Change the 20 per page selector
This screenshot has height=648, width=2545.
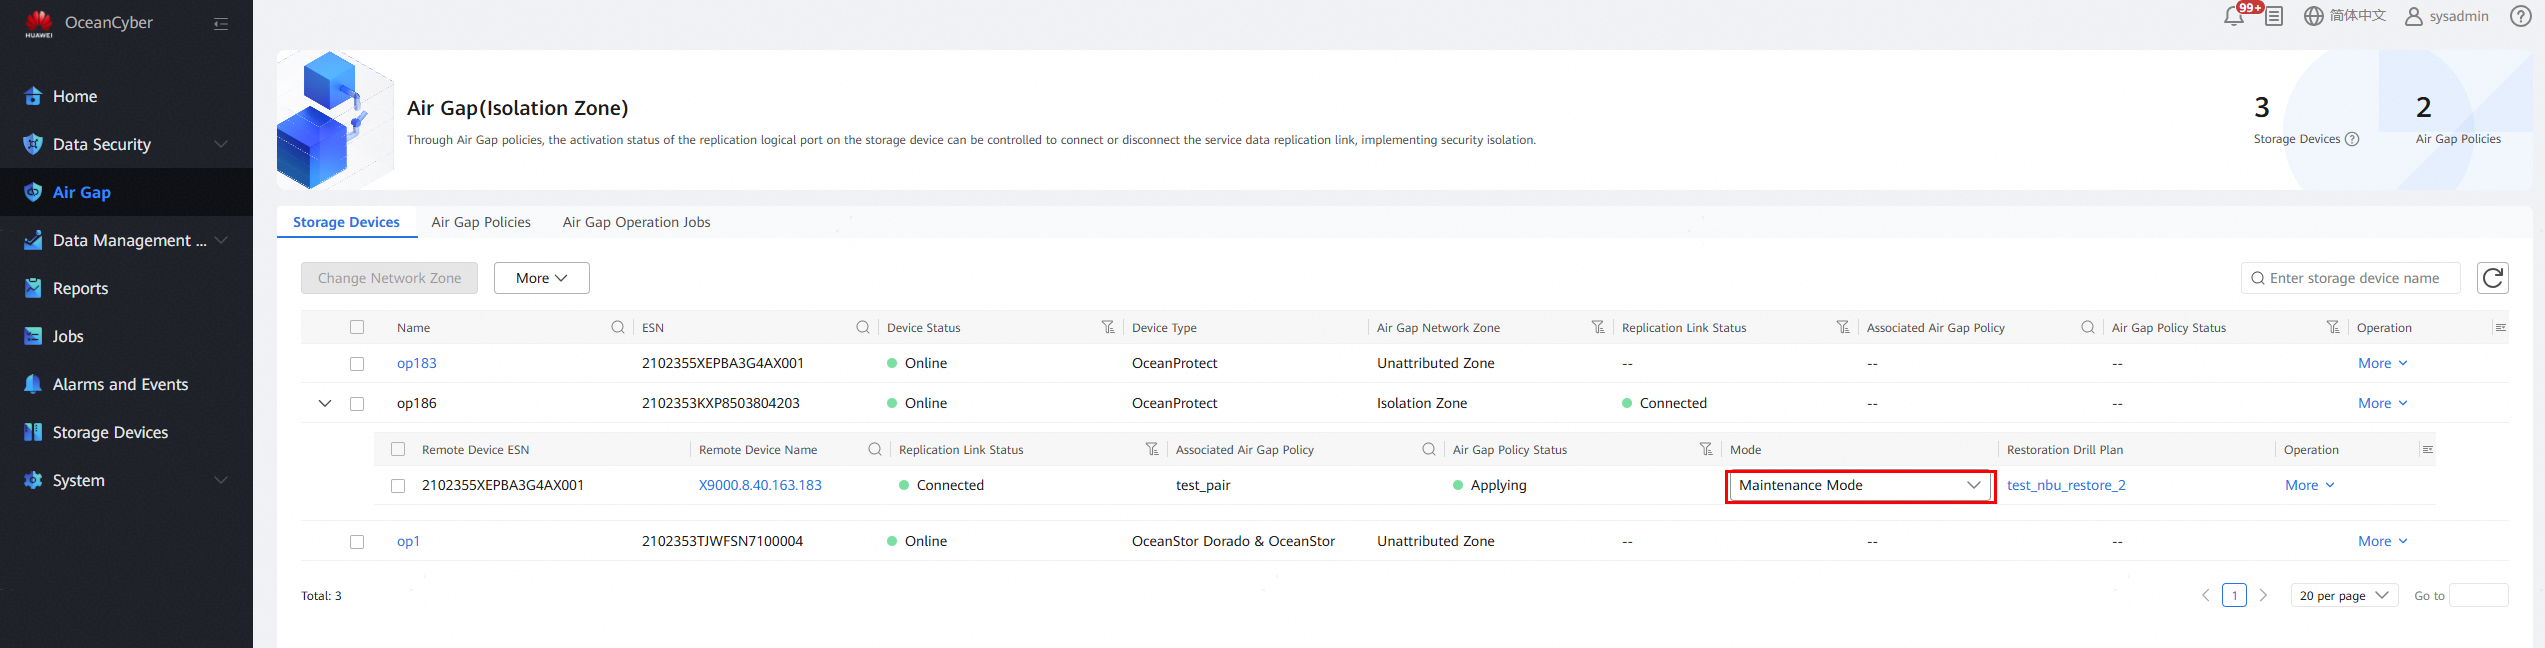tap(2344, 595)
